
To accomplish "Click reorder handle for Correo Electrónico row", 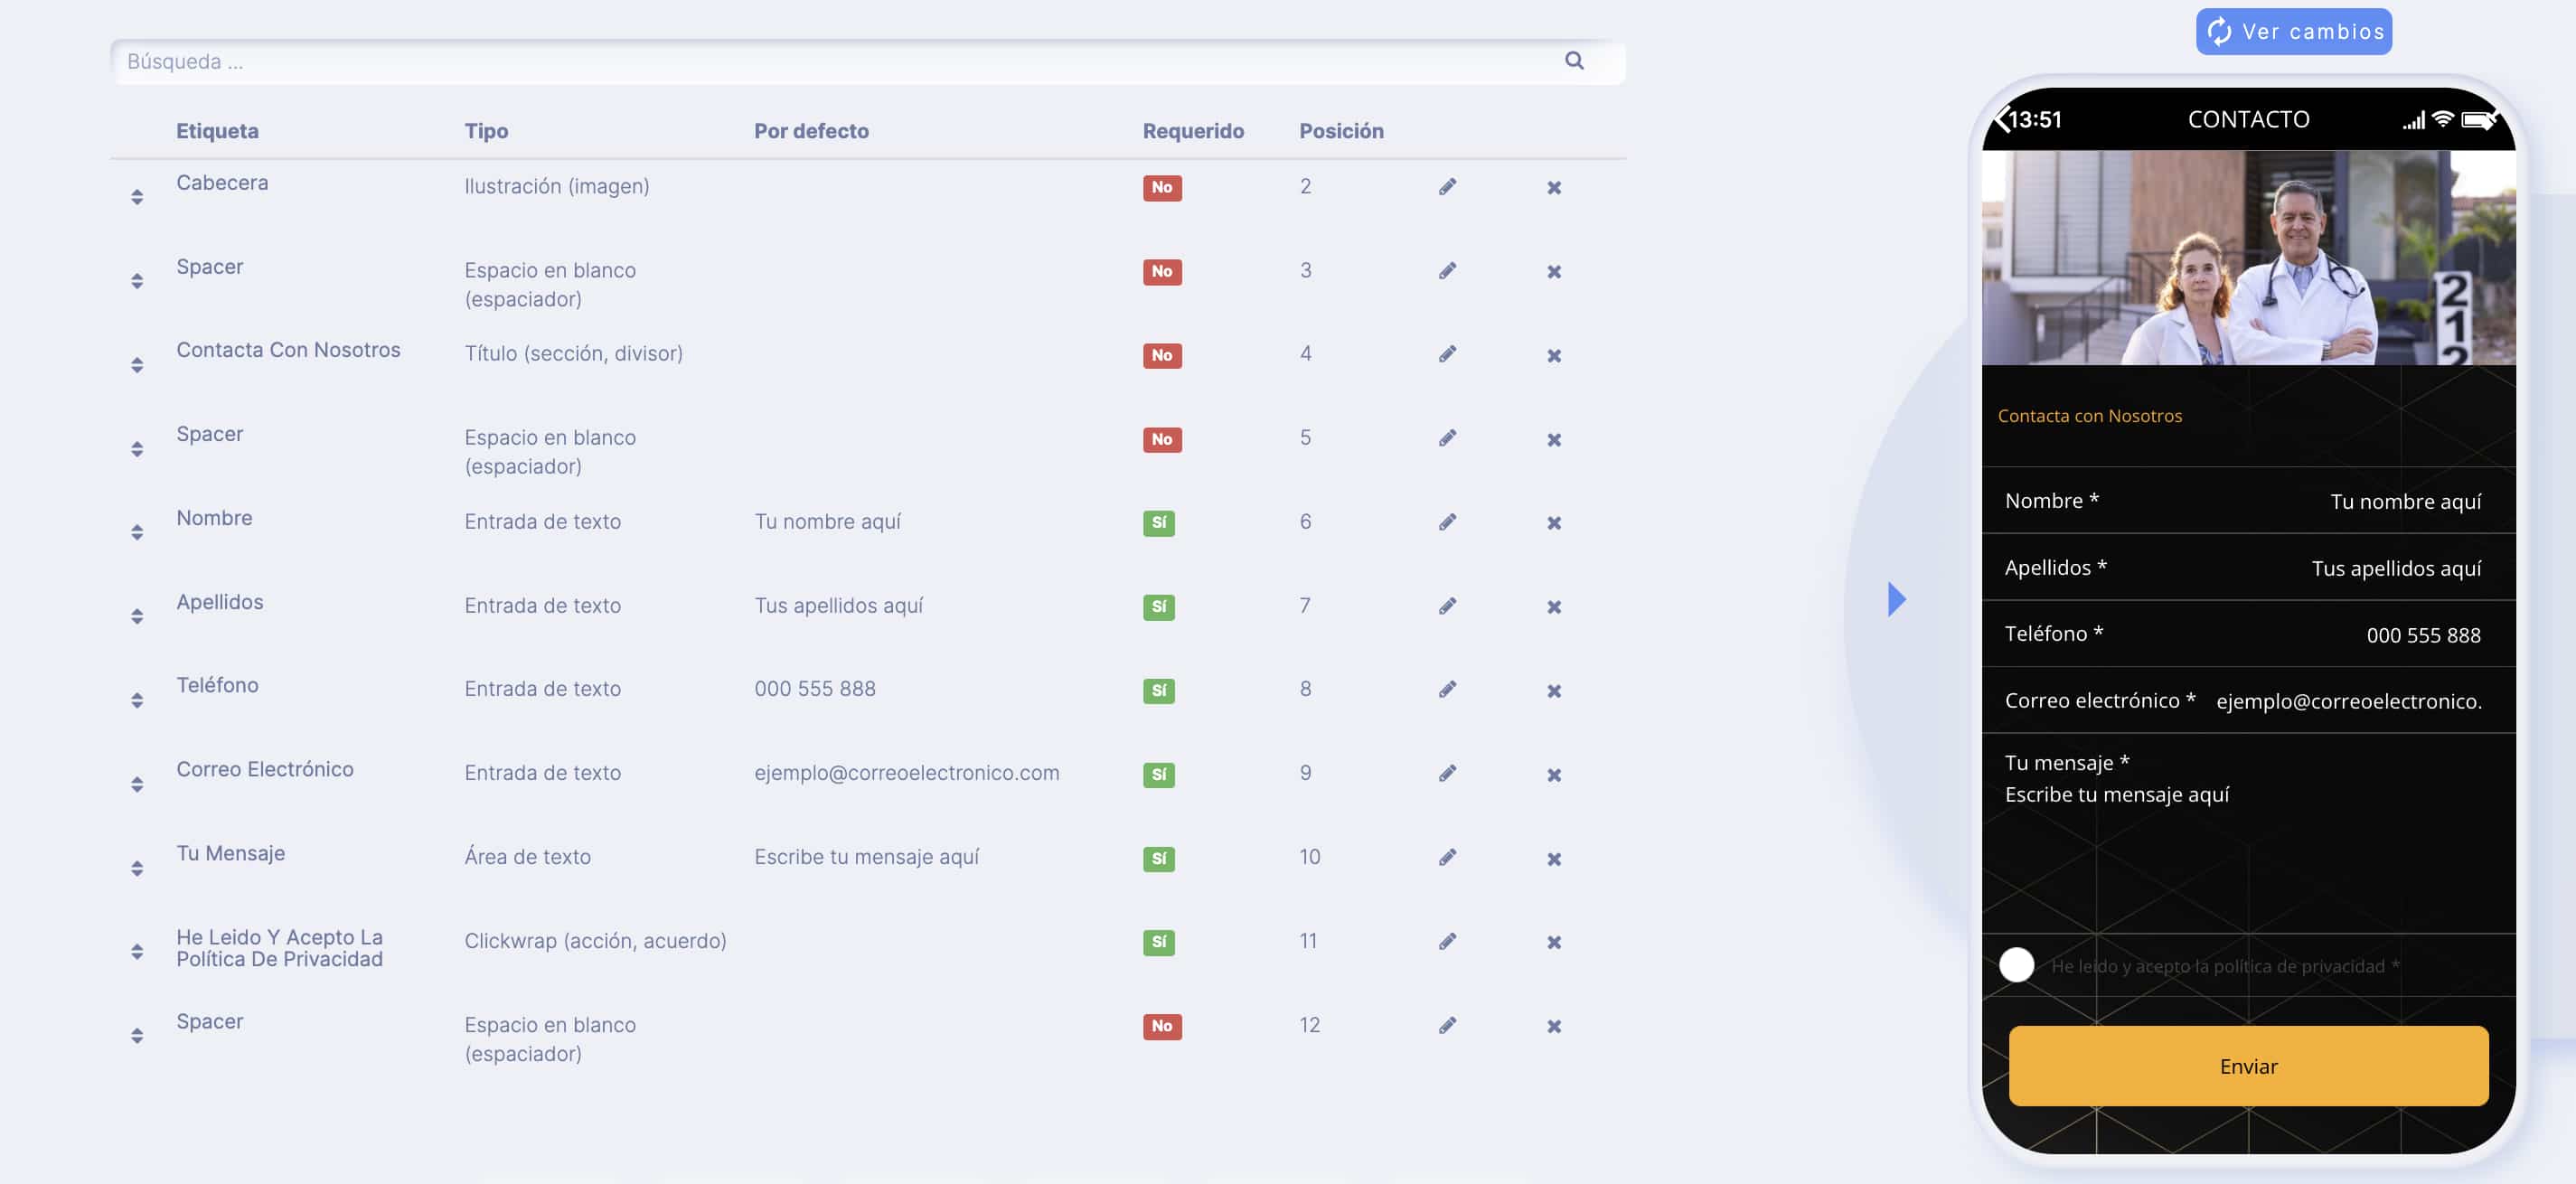I will click(x=137, y=784).
